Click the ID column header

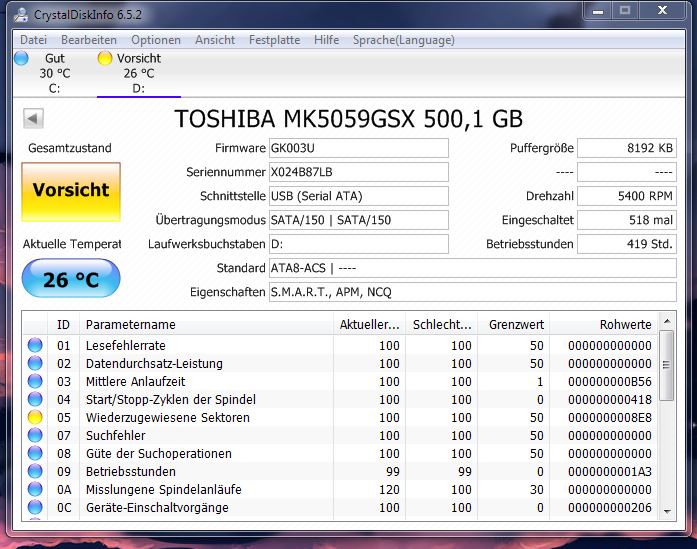coord(63,325)
